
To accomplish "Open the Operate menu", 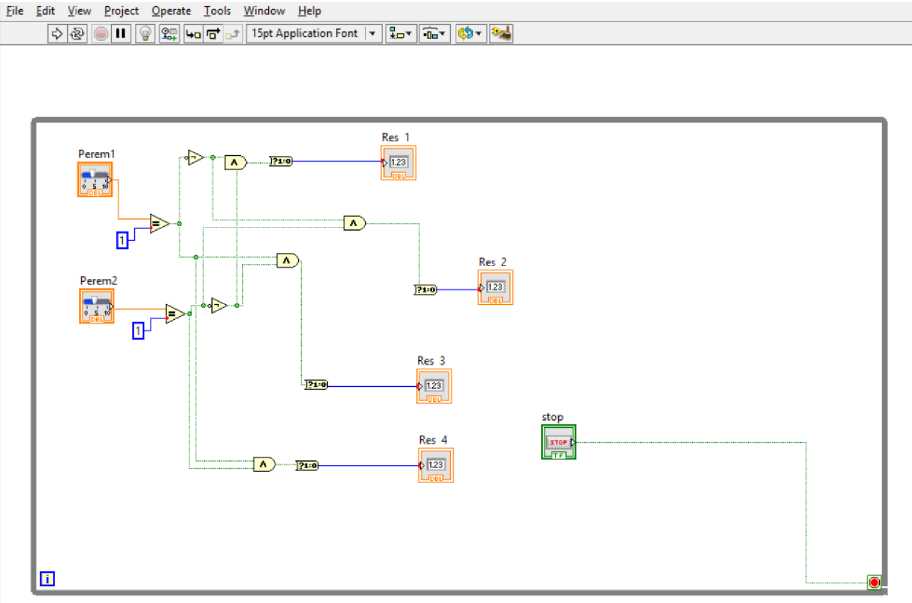I will point(171,10).
